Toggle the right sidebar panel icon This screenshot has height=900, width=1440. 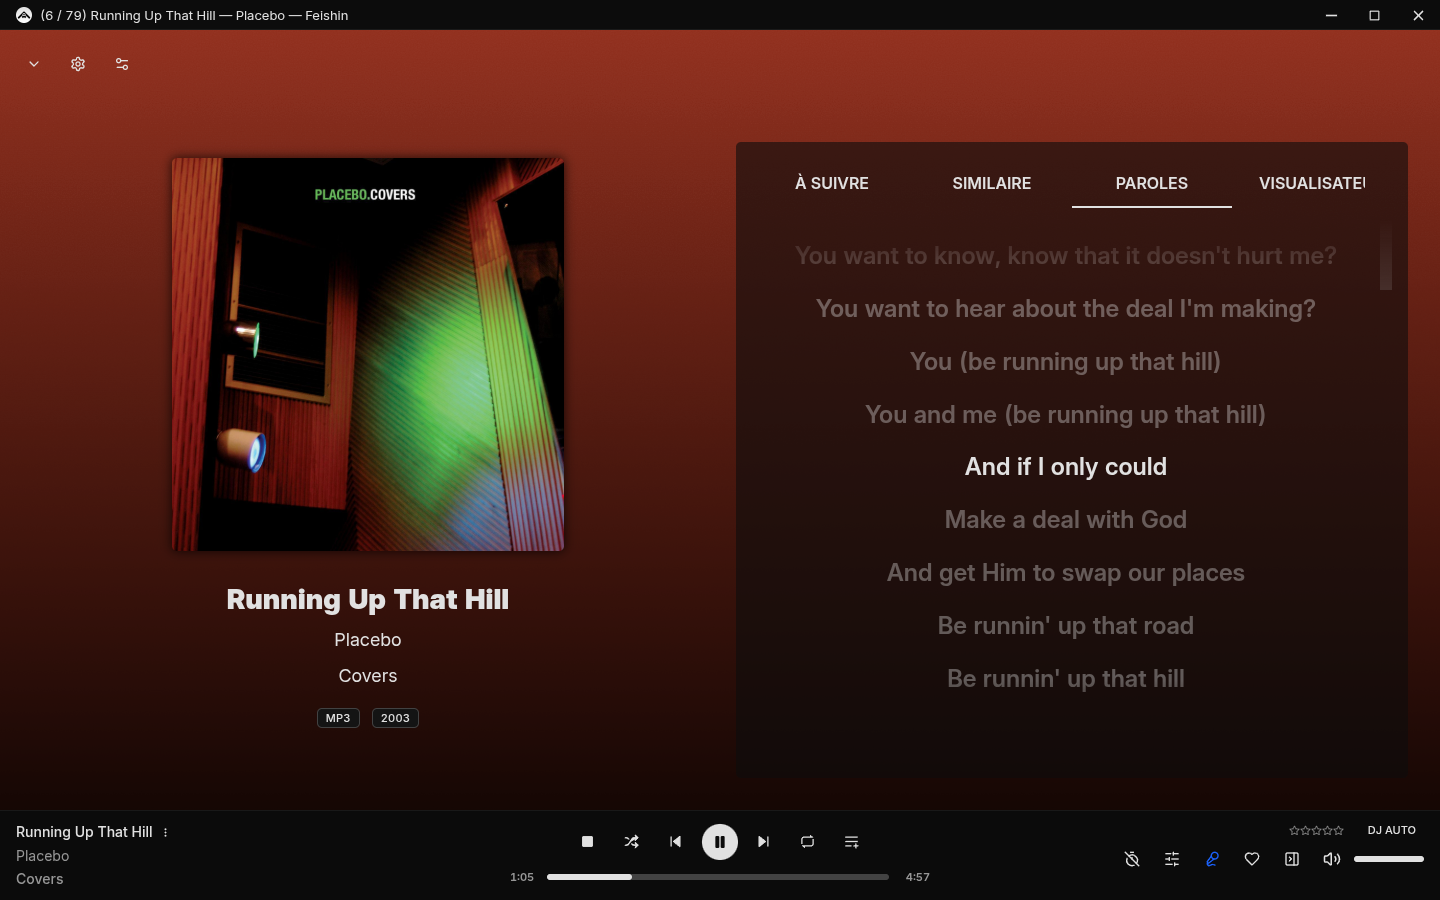pyautogui.click(x=1292, y=859)
